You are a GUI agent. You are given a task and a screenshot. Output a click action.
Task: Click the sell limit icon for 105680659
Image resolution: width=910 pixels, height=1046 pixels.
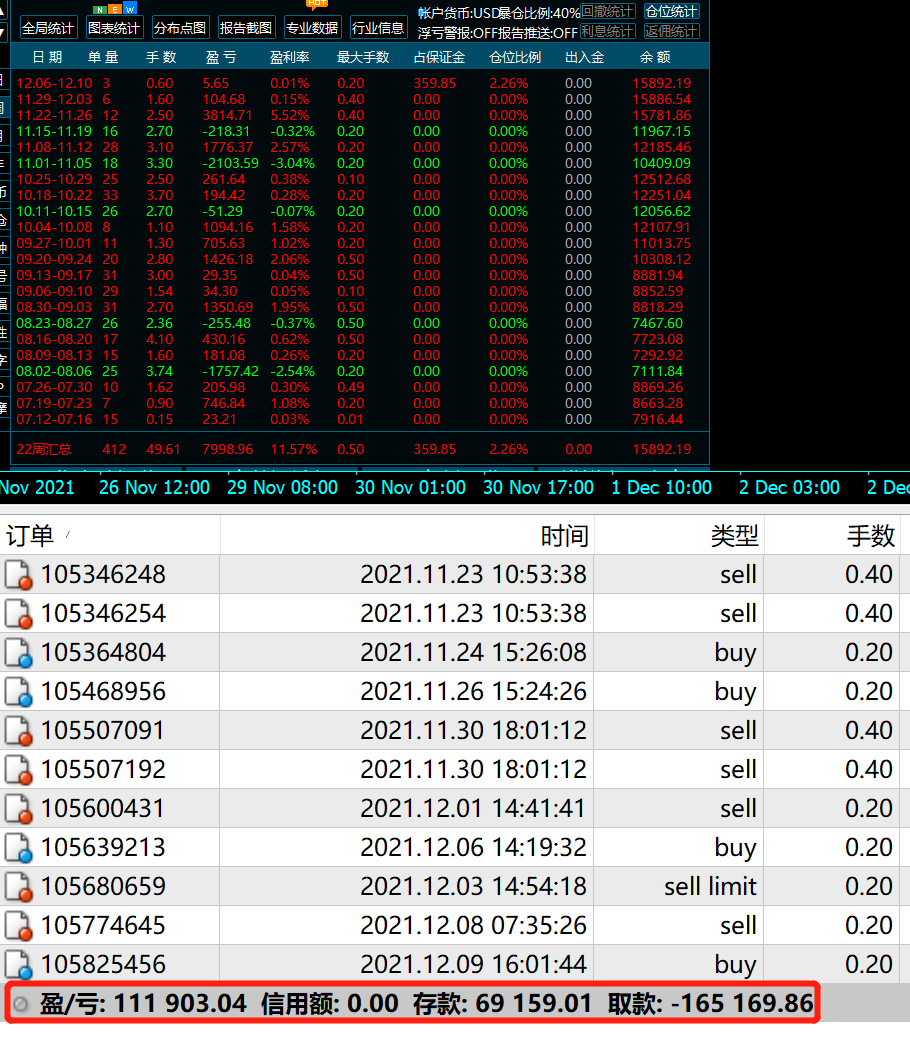coord(17,887)
